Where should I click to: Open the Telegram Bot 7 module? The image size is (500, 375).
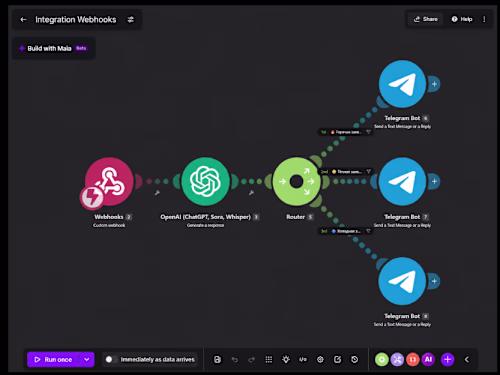pyautogui.click(x=402, y=181)
